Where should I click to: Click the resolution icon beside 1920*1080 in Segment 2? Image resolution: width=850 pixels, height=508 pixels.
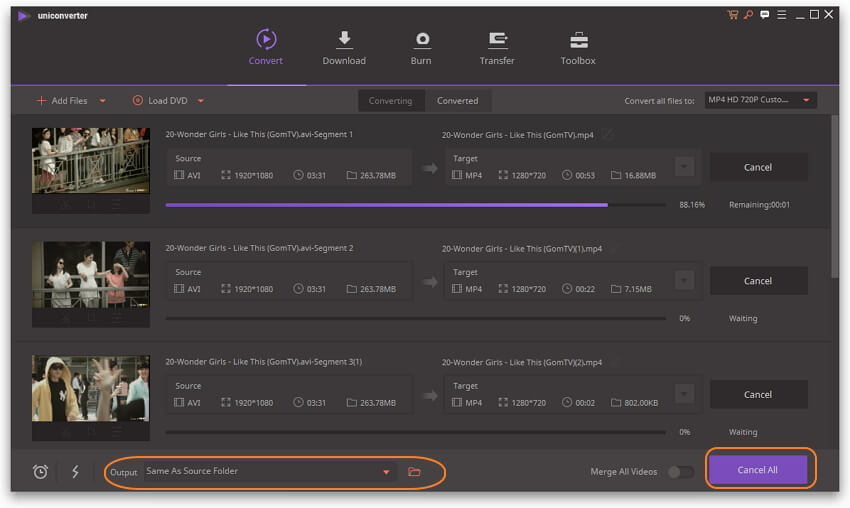(x=226, y=289)
